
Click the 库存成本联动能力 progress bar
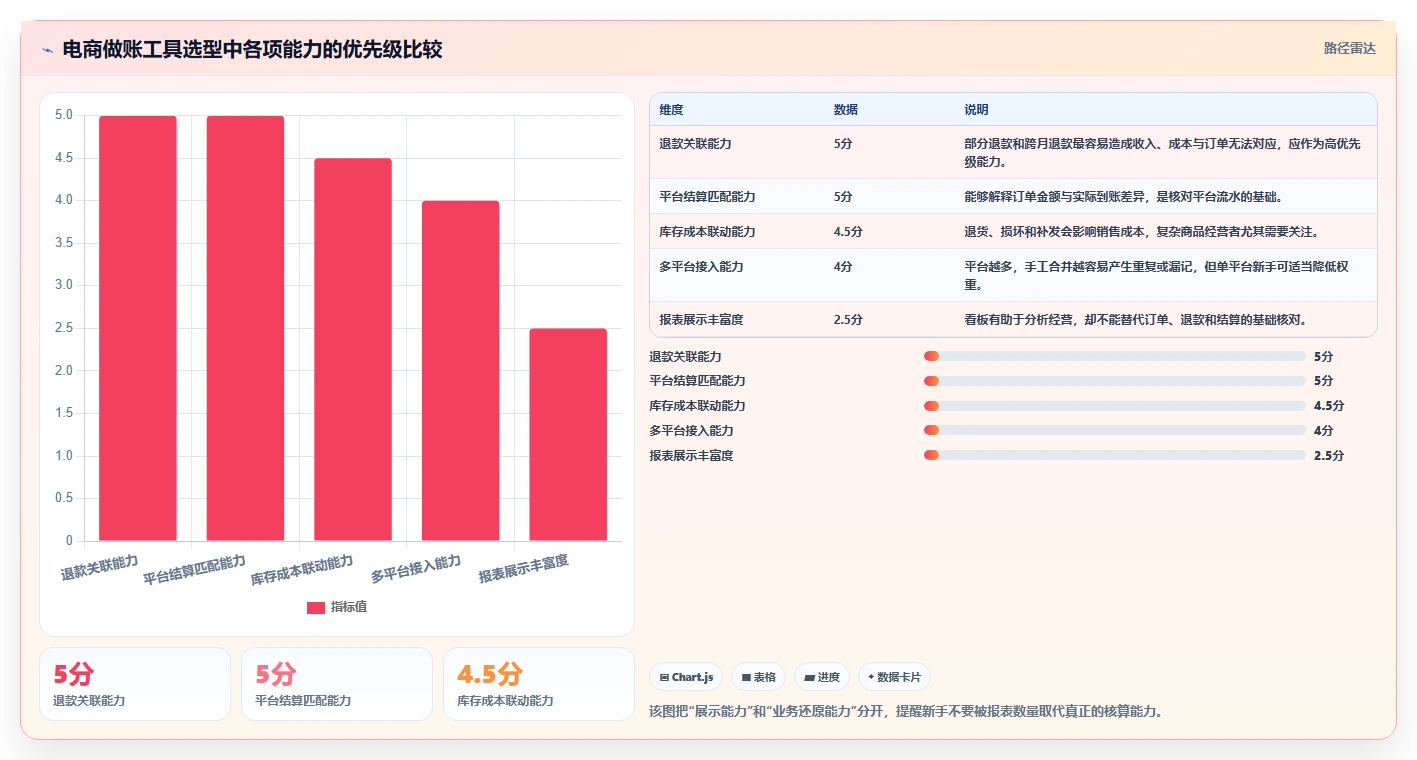[x=1115, y=406]
